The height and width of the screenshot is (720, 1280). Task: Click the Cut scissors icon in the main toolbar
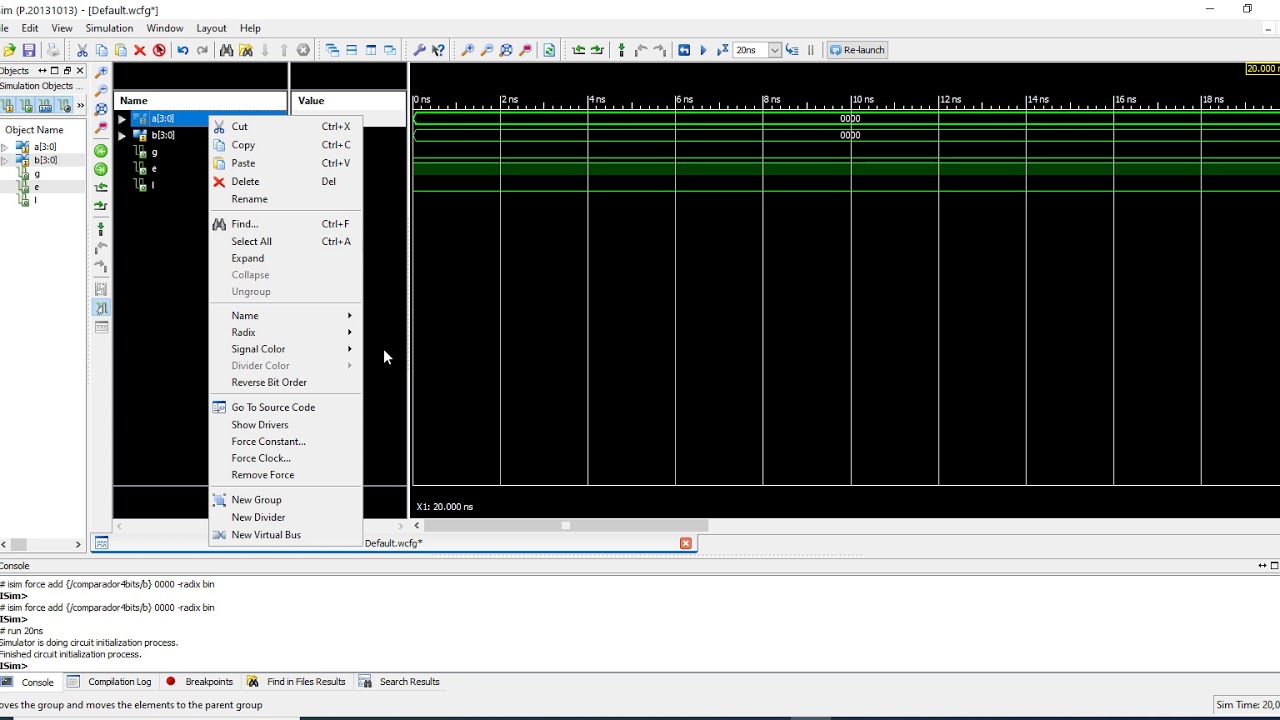pyautogui.click(x=82, y=50)
